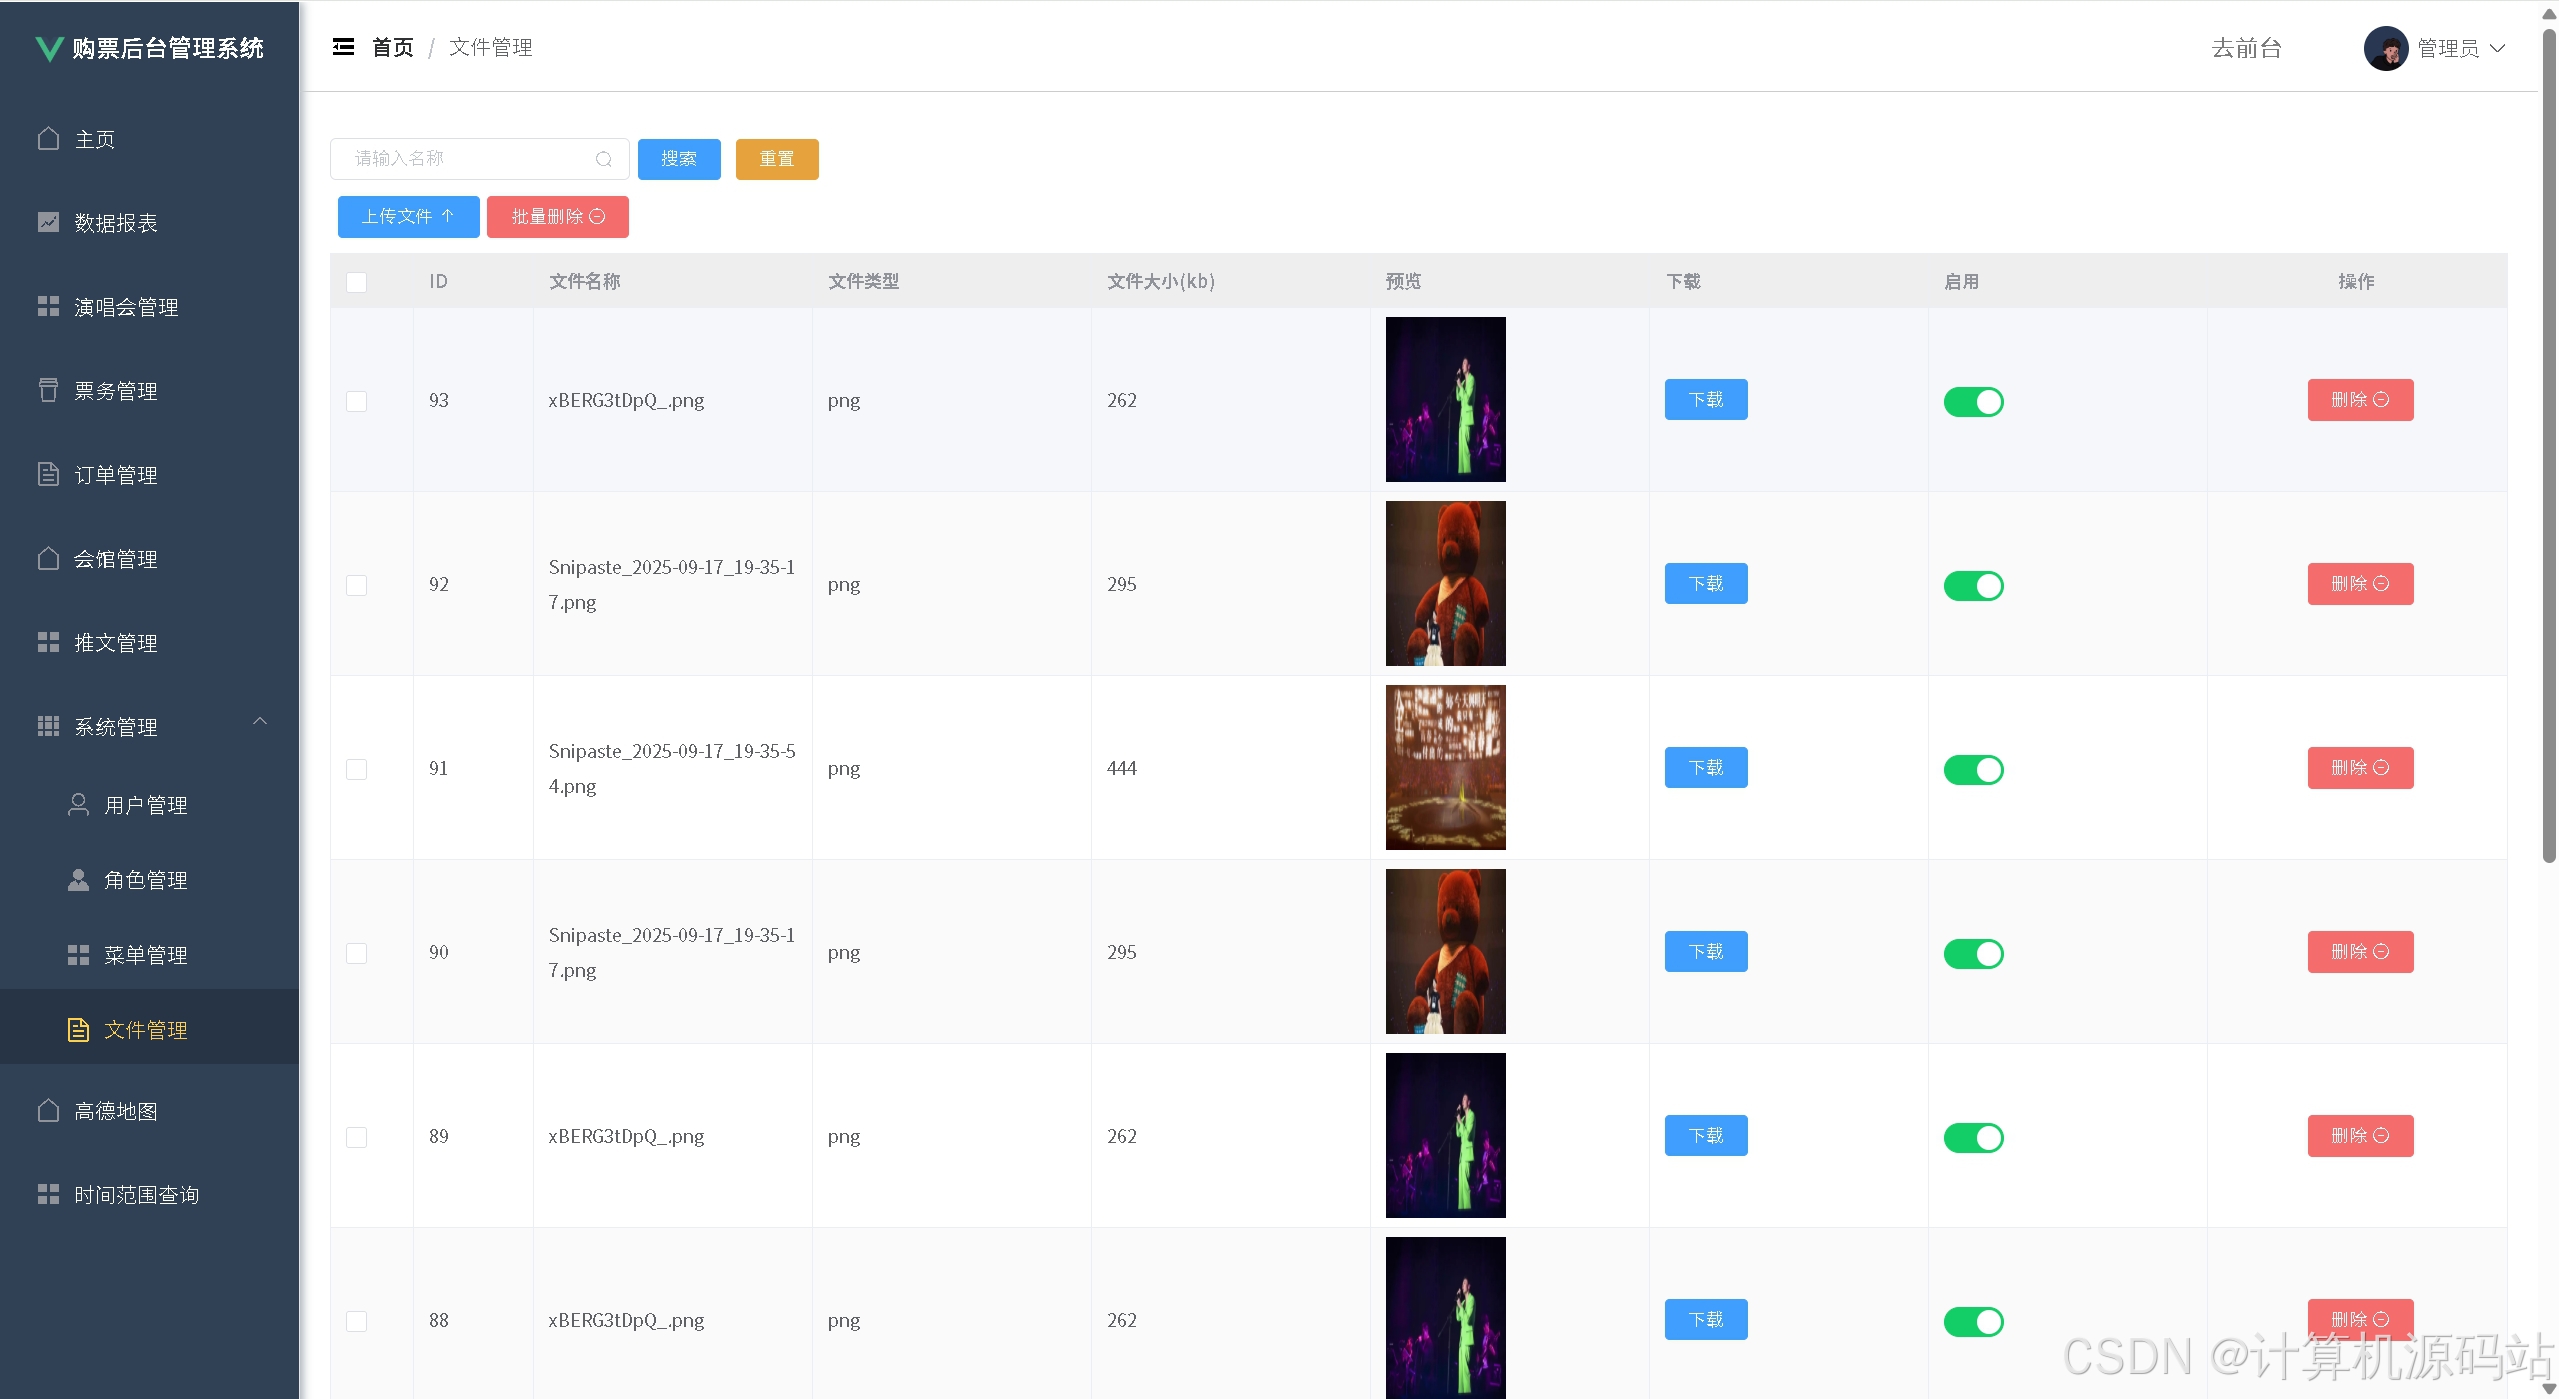Click the 会馆管理 house icon

(48, 558)
